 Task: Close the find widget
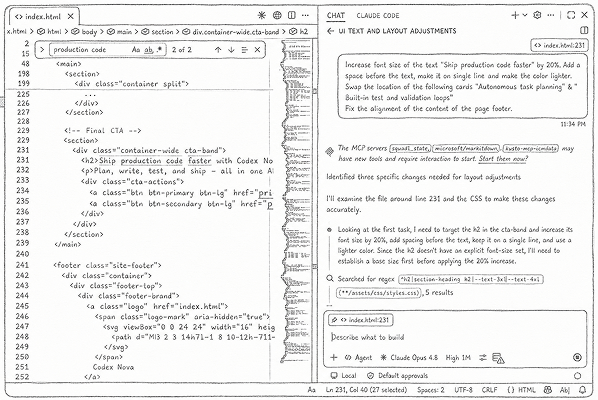[257, 50]
